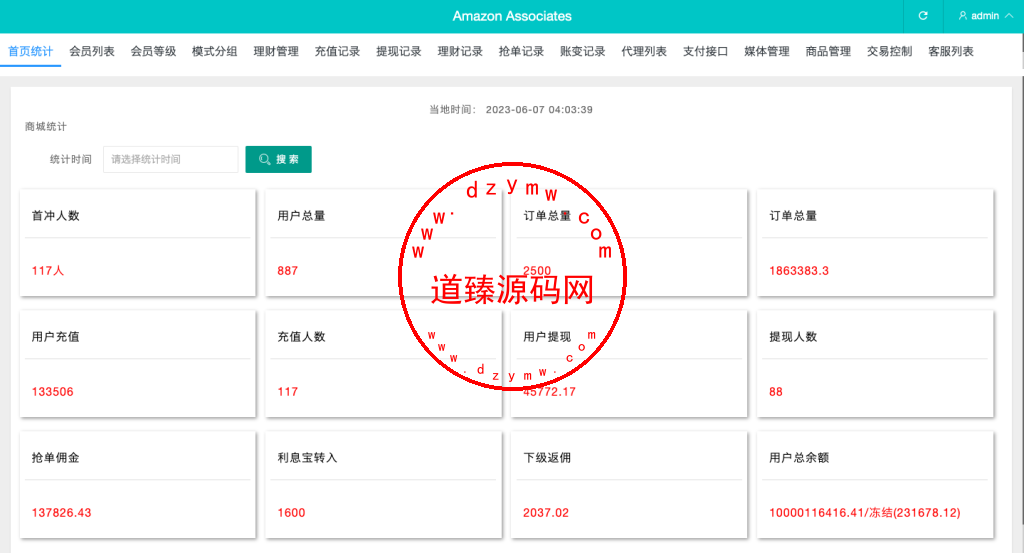This screenshot has width=1024, height=553.
Task: Open the 交易控制 tab
Action: click(890, 51)
